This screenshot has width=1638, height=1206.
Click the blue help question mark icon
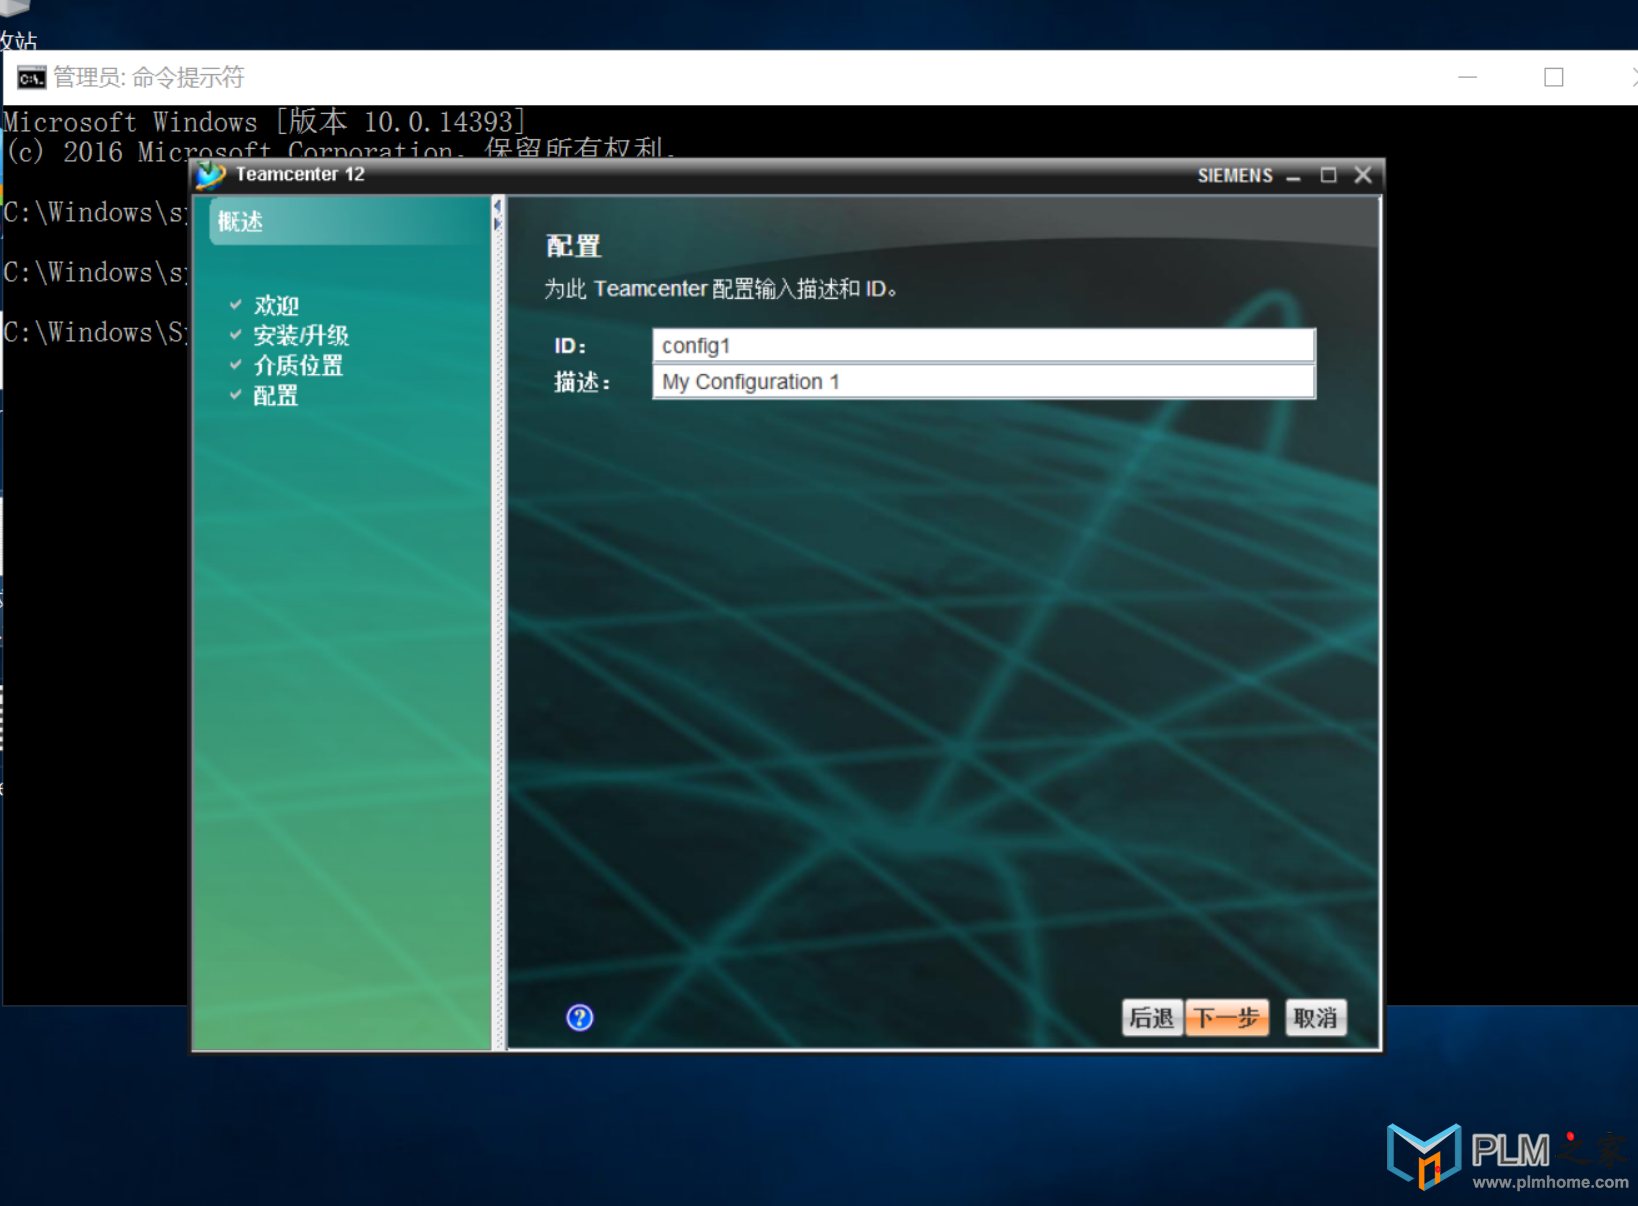[x=579, y=1017]
